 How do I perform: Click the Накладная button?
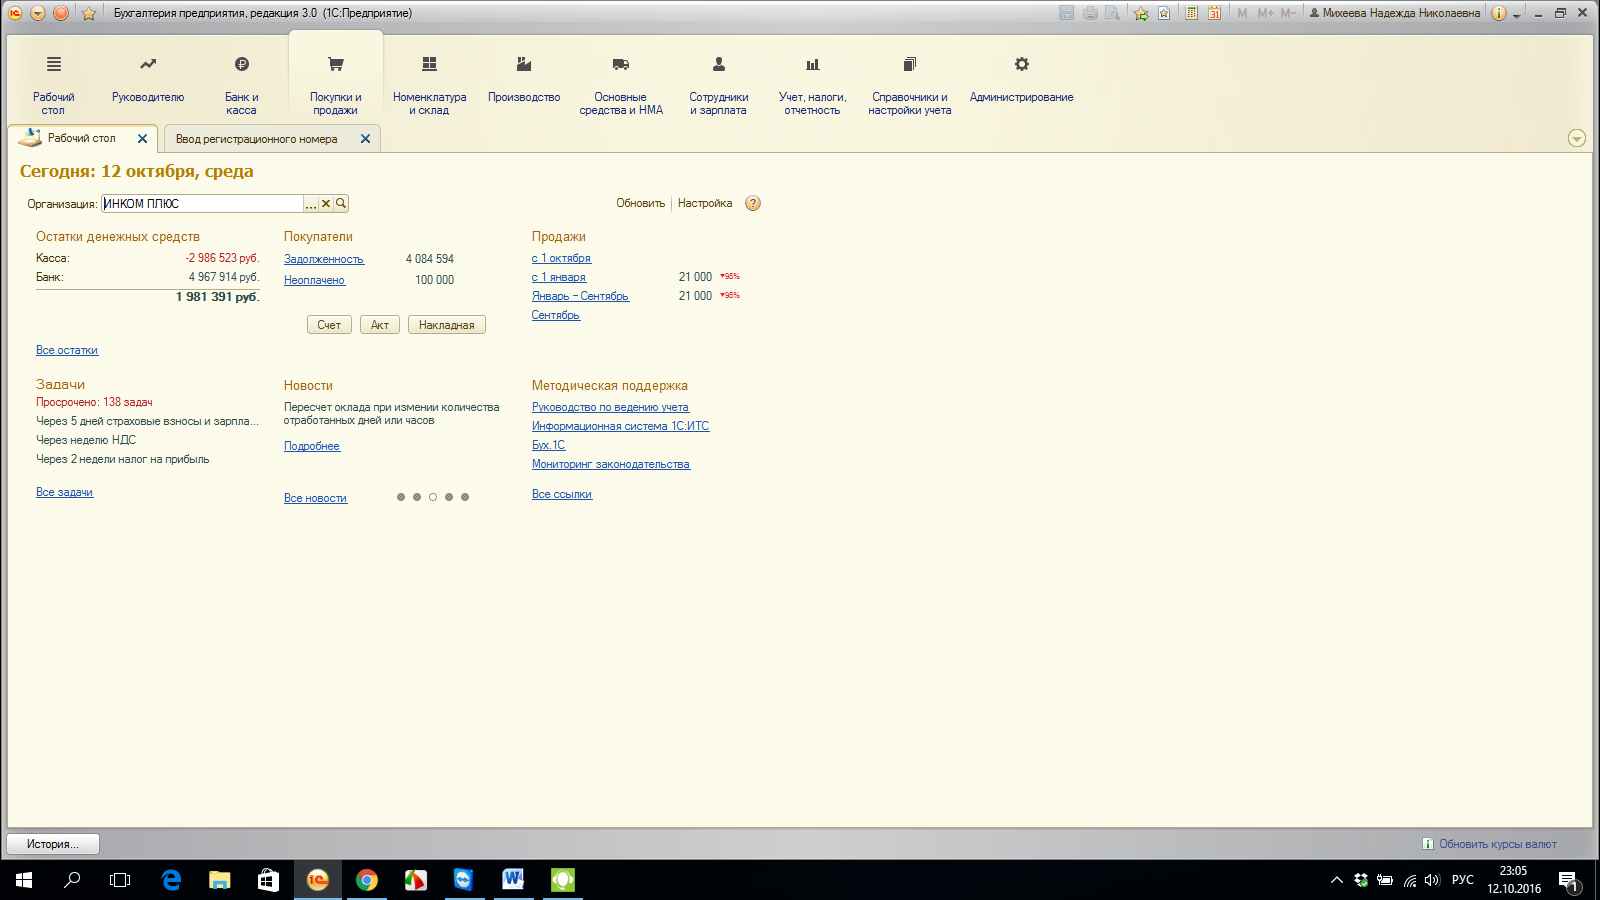pyautogui.click(x=447, y=325)
